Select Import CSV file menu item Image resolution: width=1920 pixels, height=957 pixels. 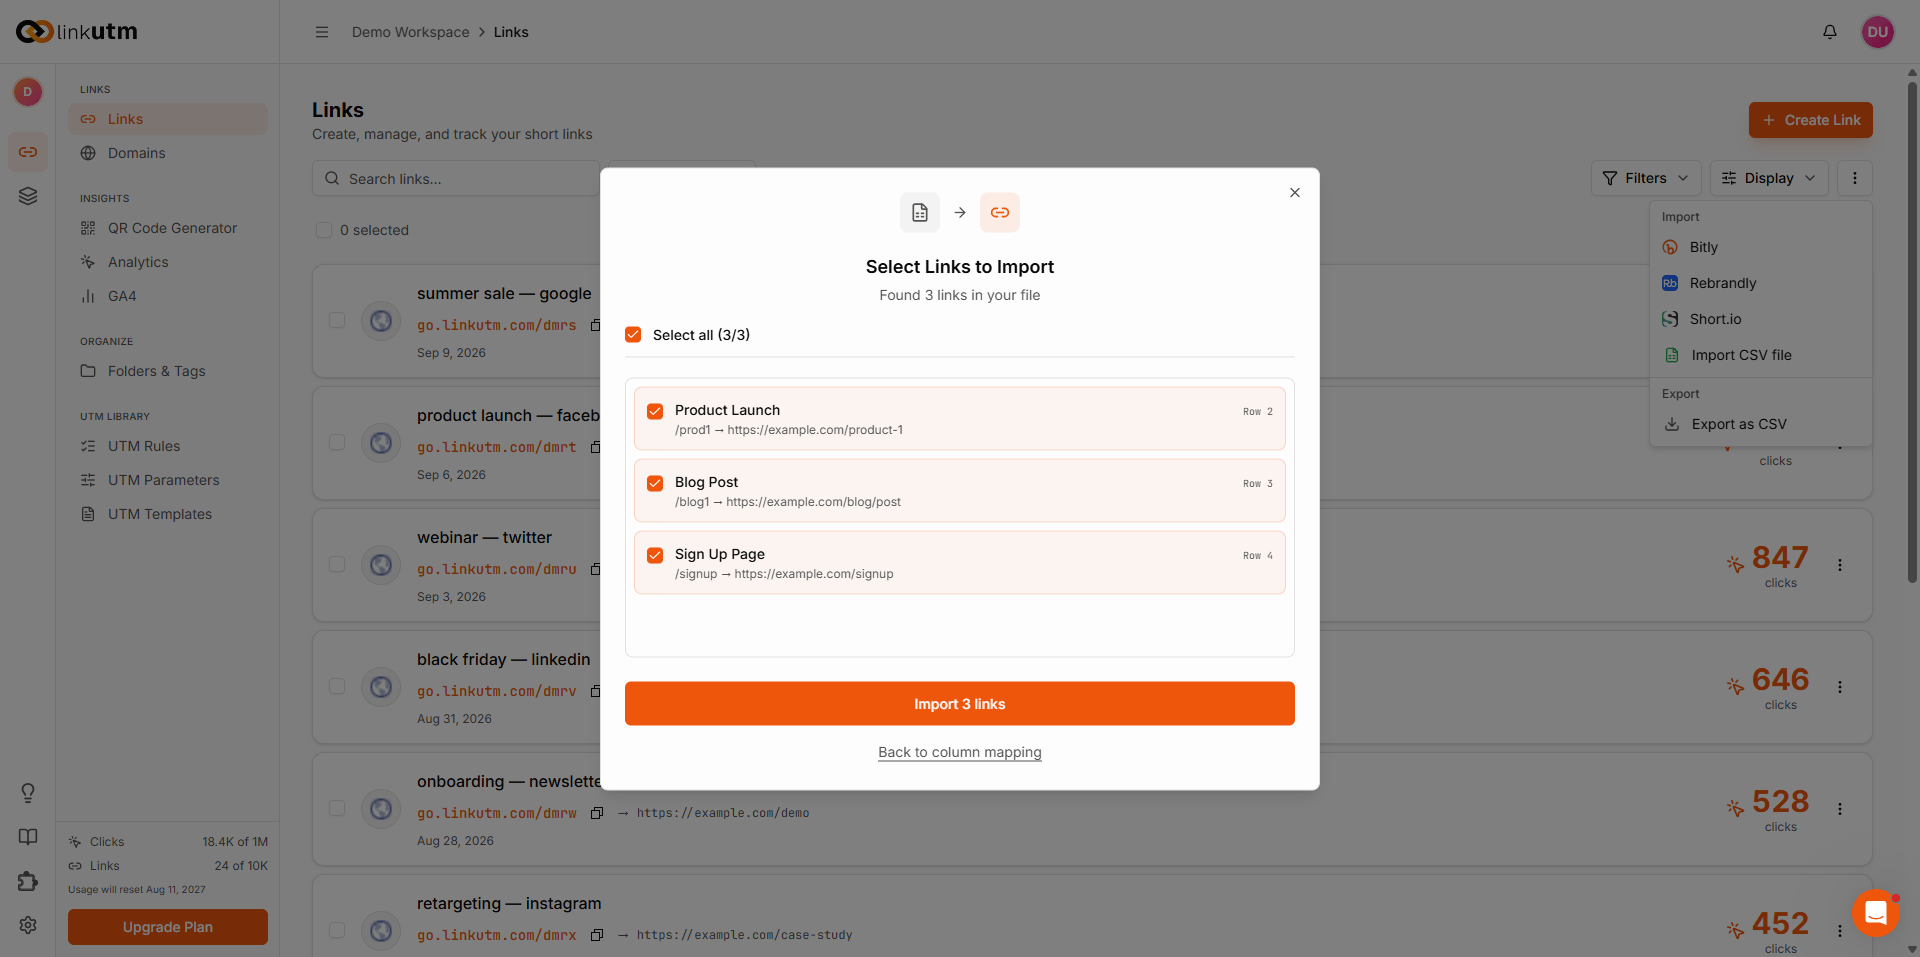[x=1761, y=355]
